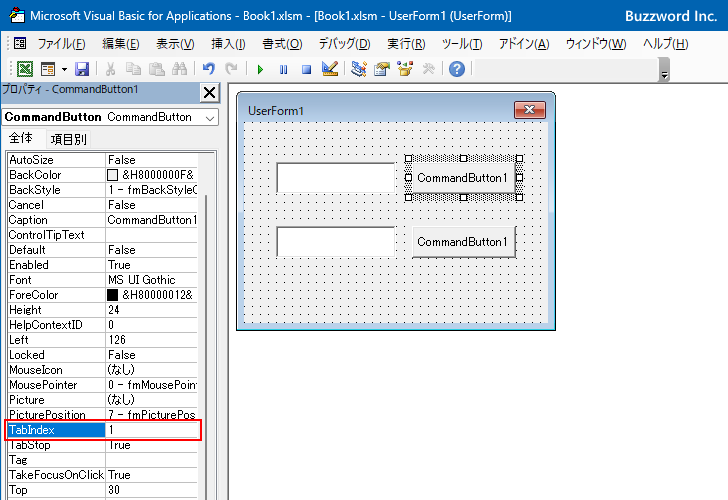Click the Paste clipboard icon
This screenshot has height=500, width=728.
pos(156,69)
